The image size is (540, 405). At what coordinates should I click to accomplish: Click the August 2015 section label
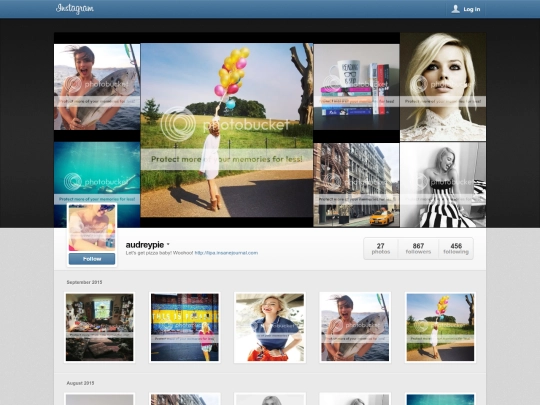[80, 383]
